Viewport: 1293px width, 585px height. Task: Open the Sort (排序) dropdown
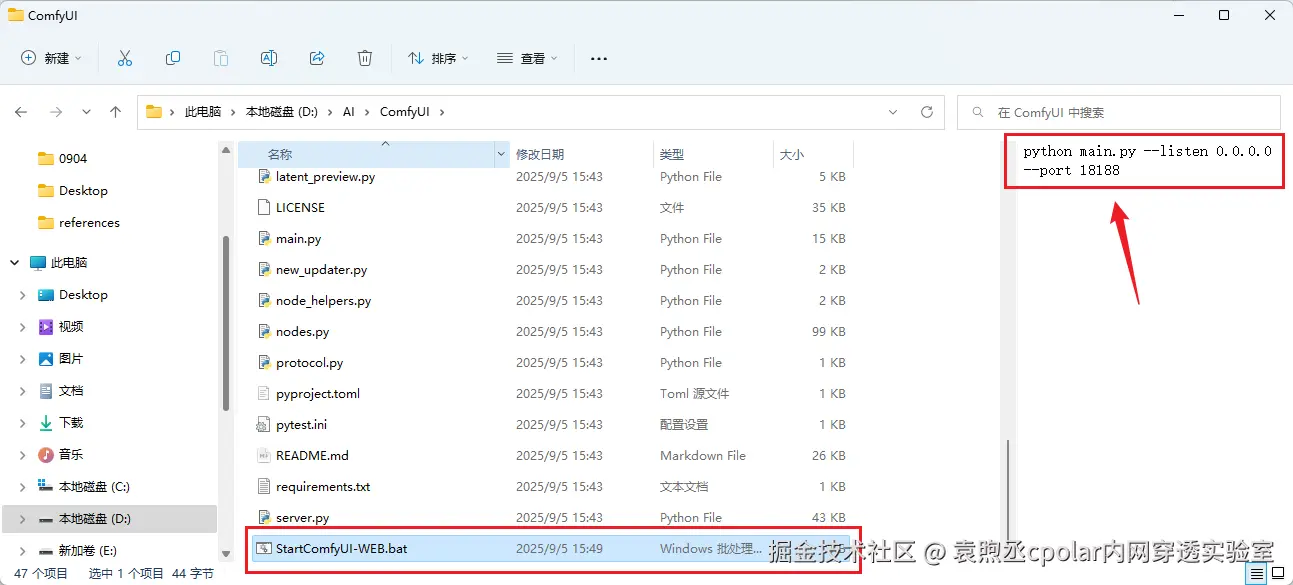[x=438, y=59]
